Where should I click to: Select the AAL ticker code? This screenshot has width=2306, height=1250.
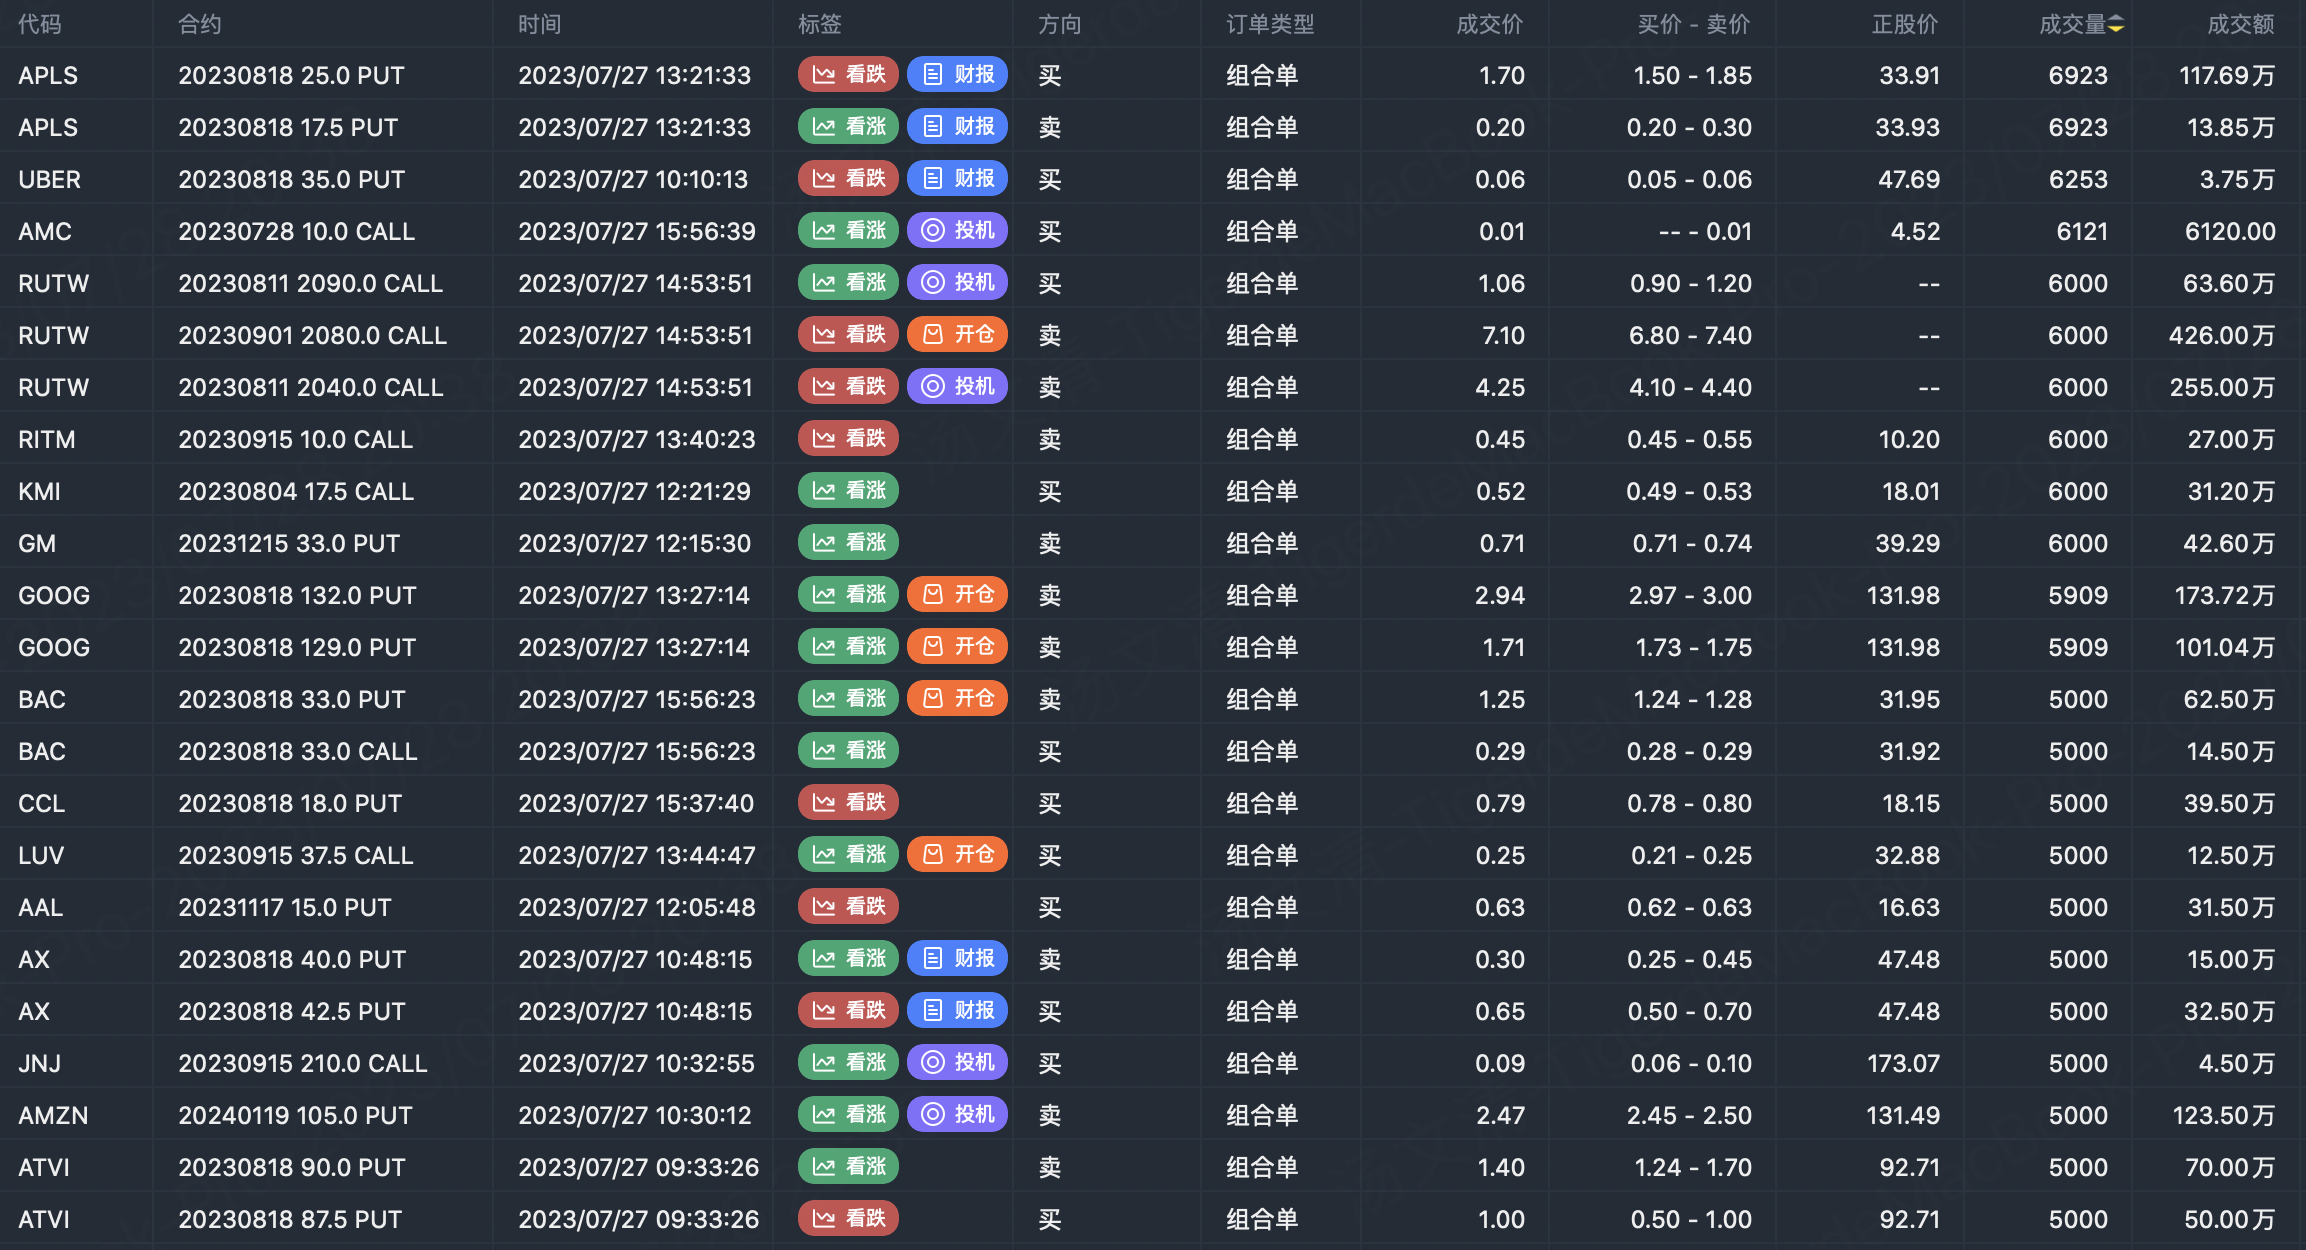tap(41, 908)
